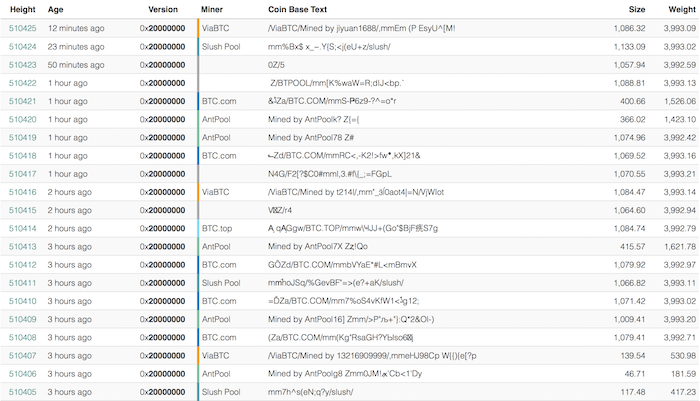Open block 510406 link
The height and width of the screenshot is (401, 700).
click(22, 374)
